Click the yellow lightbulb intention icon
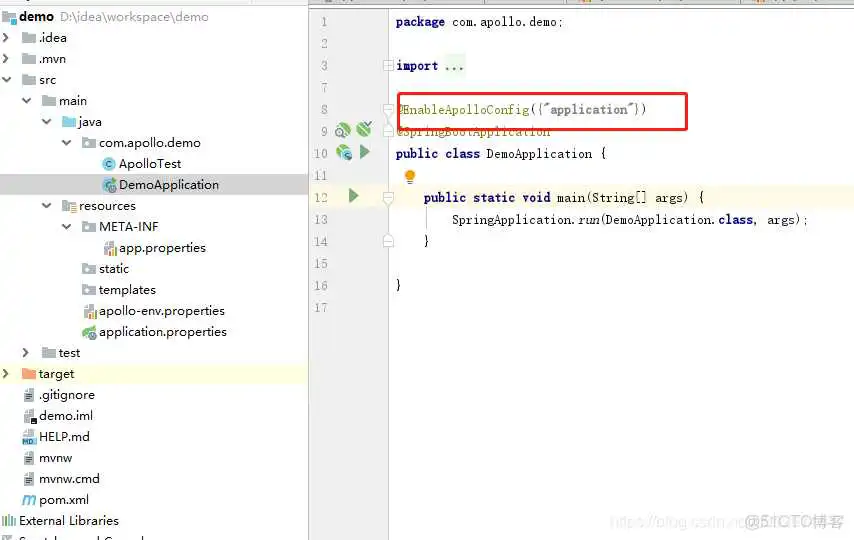Viewport: 854px width, 540px height. [x=409, y=177]
